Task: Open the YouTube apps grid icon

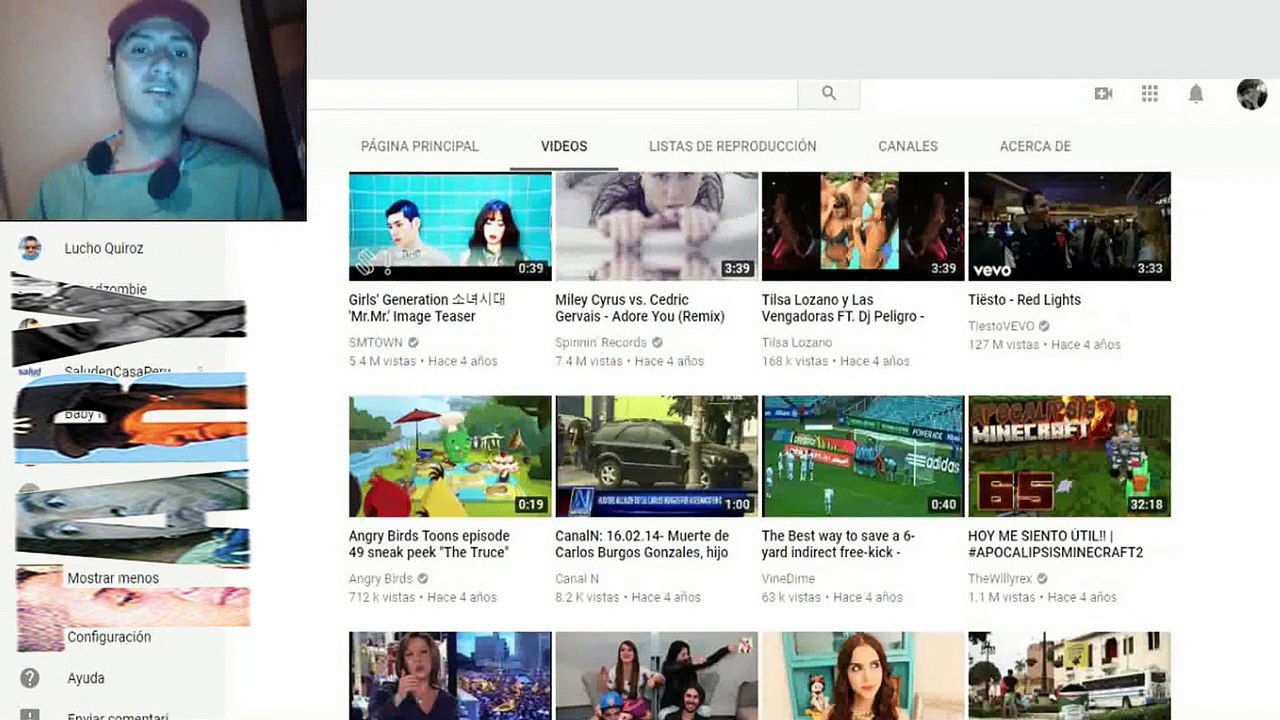Action: (x=1150, y=93)
